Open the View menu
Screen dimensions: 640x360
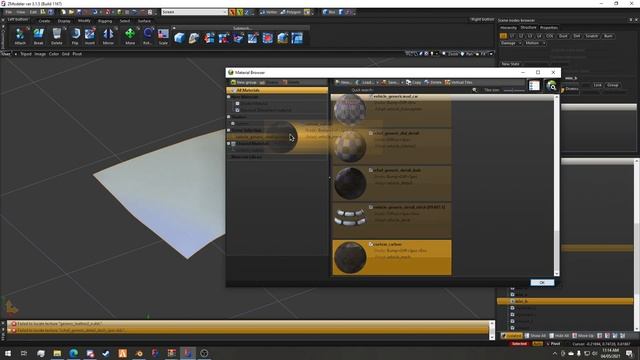(x=20, y=12)
